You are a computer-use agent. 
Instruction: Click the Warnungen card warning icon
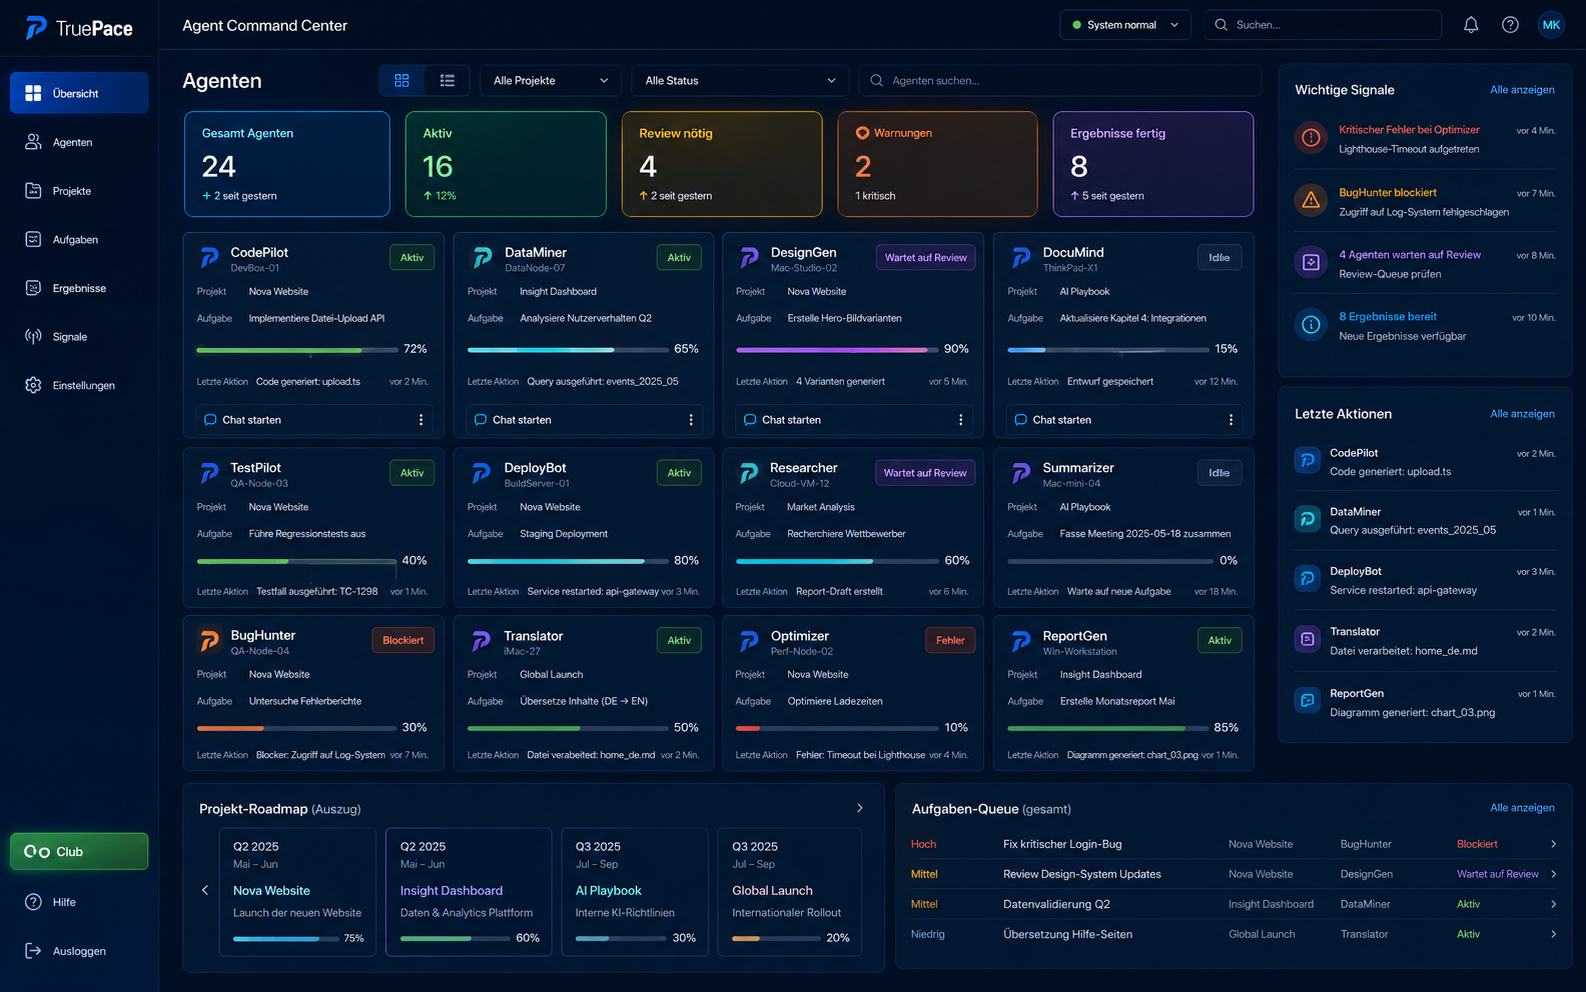click(862, 133)
